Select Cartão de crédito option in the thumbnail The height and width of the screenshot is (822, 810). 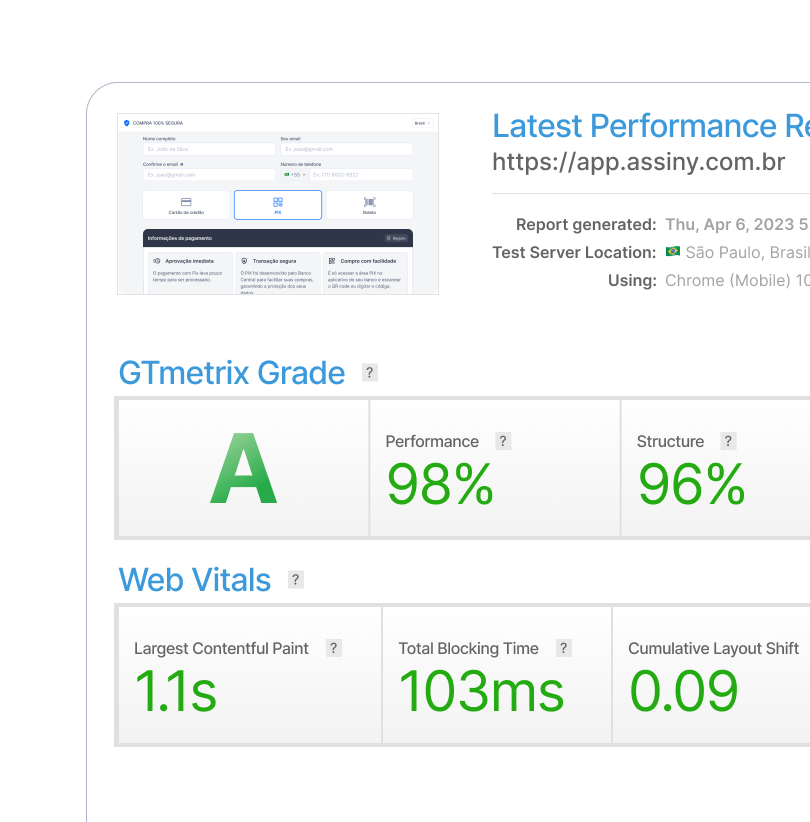pyautogui.click(x=186, y=204)
